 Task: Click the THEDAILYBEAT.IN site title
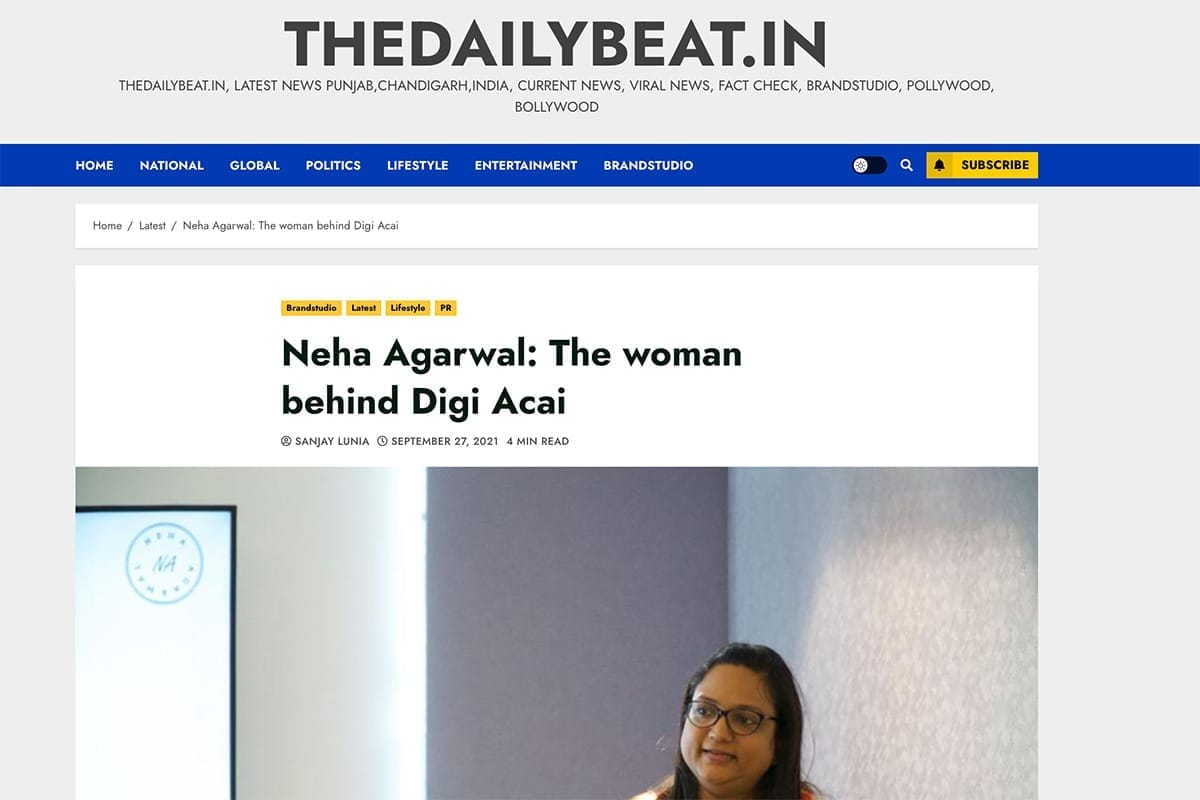(555, 45)
